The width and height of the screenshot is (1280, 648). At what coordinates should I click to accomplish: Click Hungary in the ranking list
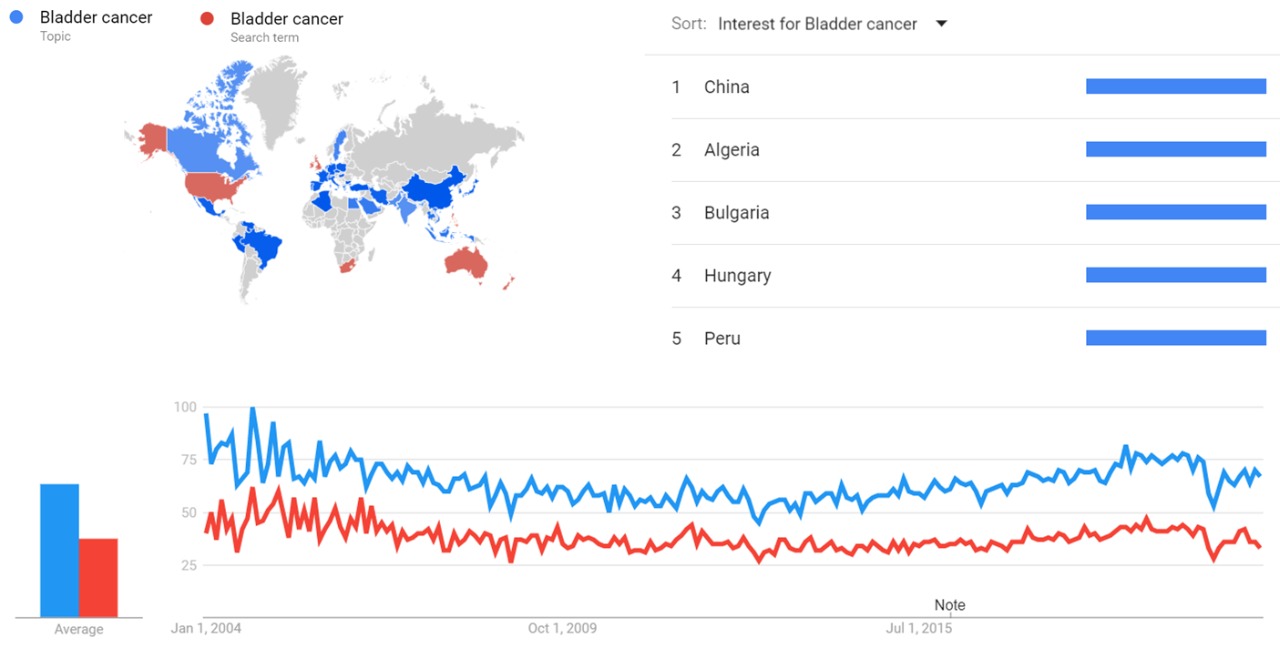(x=737, y=276)
